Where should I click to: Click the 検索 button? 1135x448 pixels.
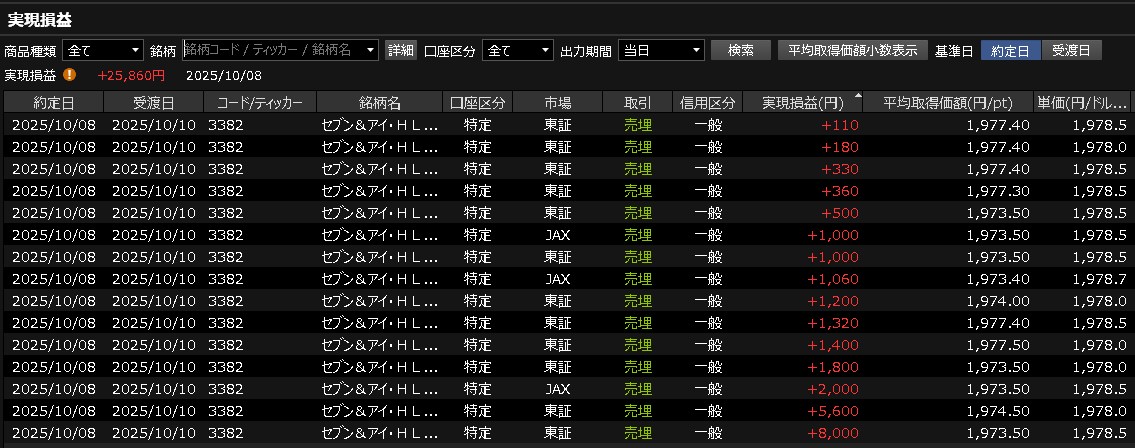pyautogui.click(x=740, y=49)
